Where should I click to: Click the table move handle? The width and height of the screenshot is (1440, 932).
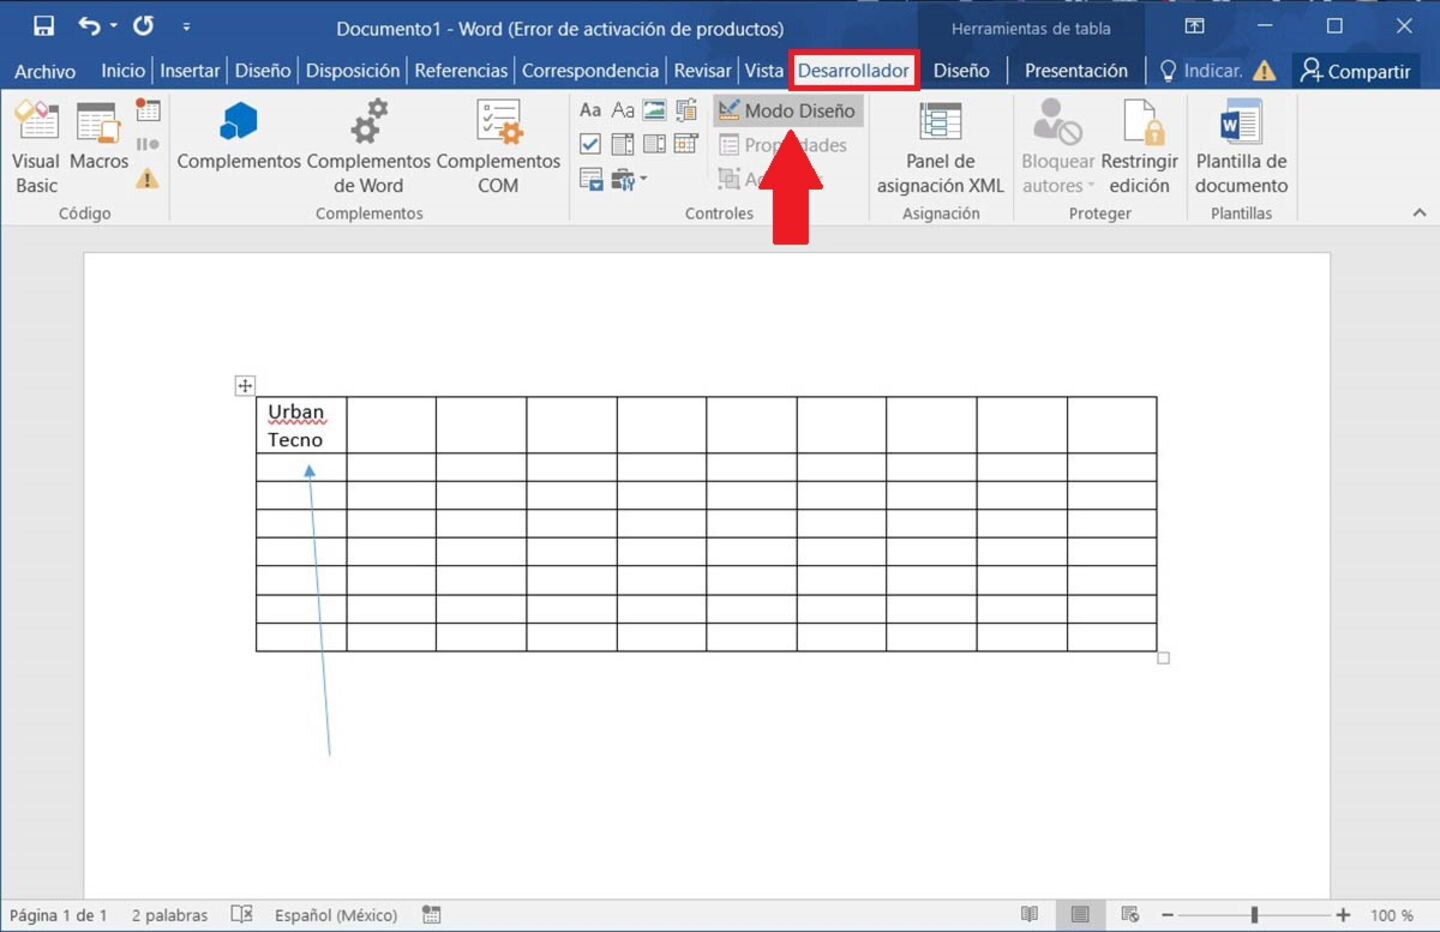pyautogui.click(x=245, y=385)
